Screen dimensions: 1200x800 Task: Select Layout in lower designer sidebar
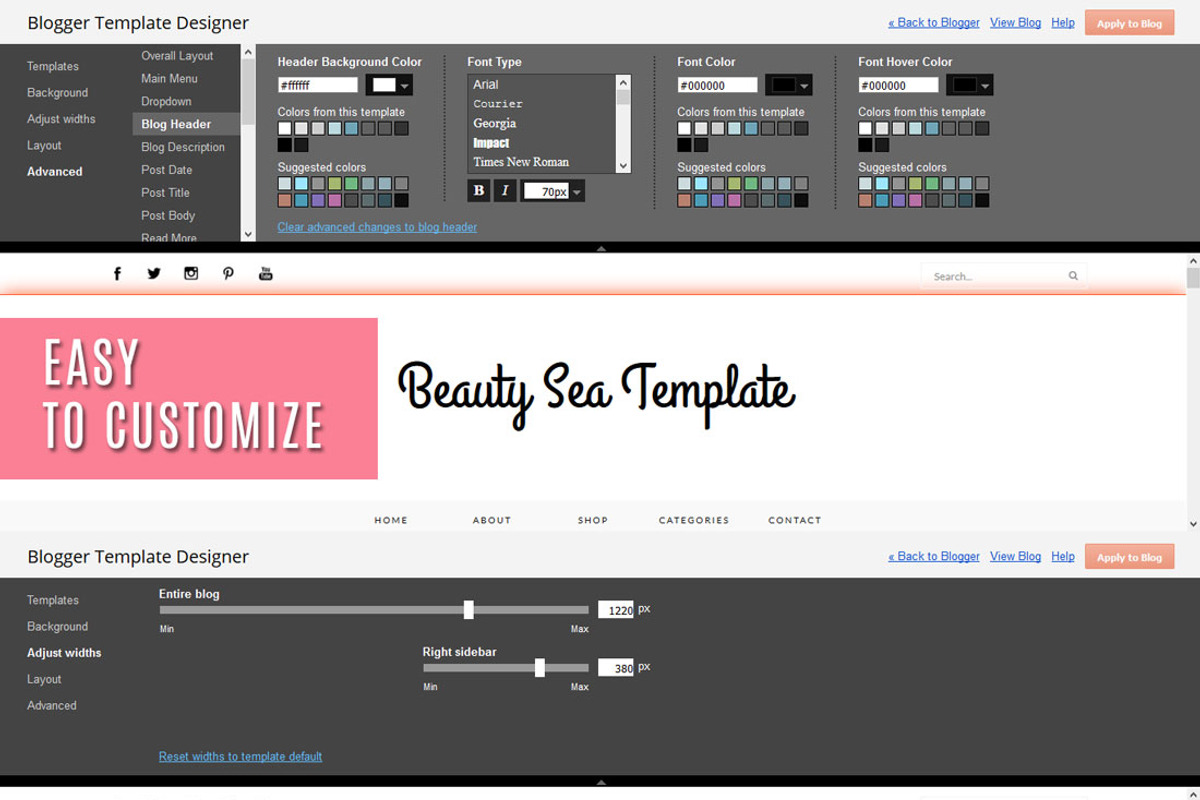(44, 679)
